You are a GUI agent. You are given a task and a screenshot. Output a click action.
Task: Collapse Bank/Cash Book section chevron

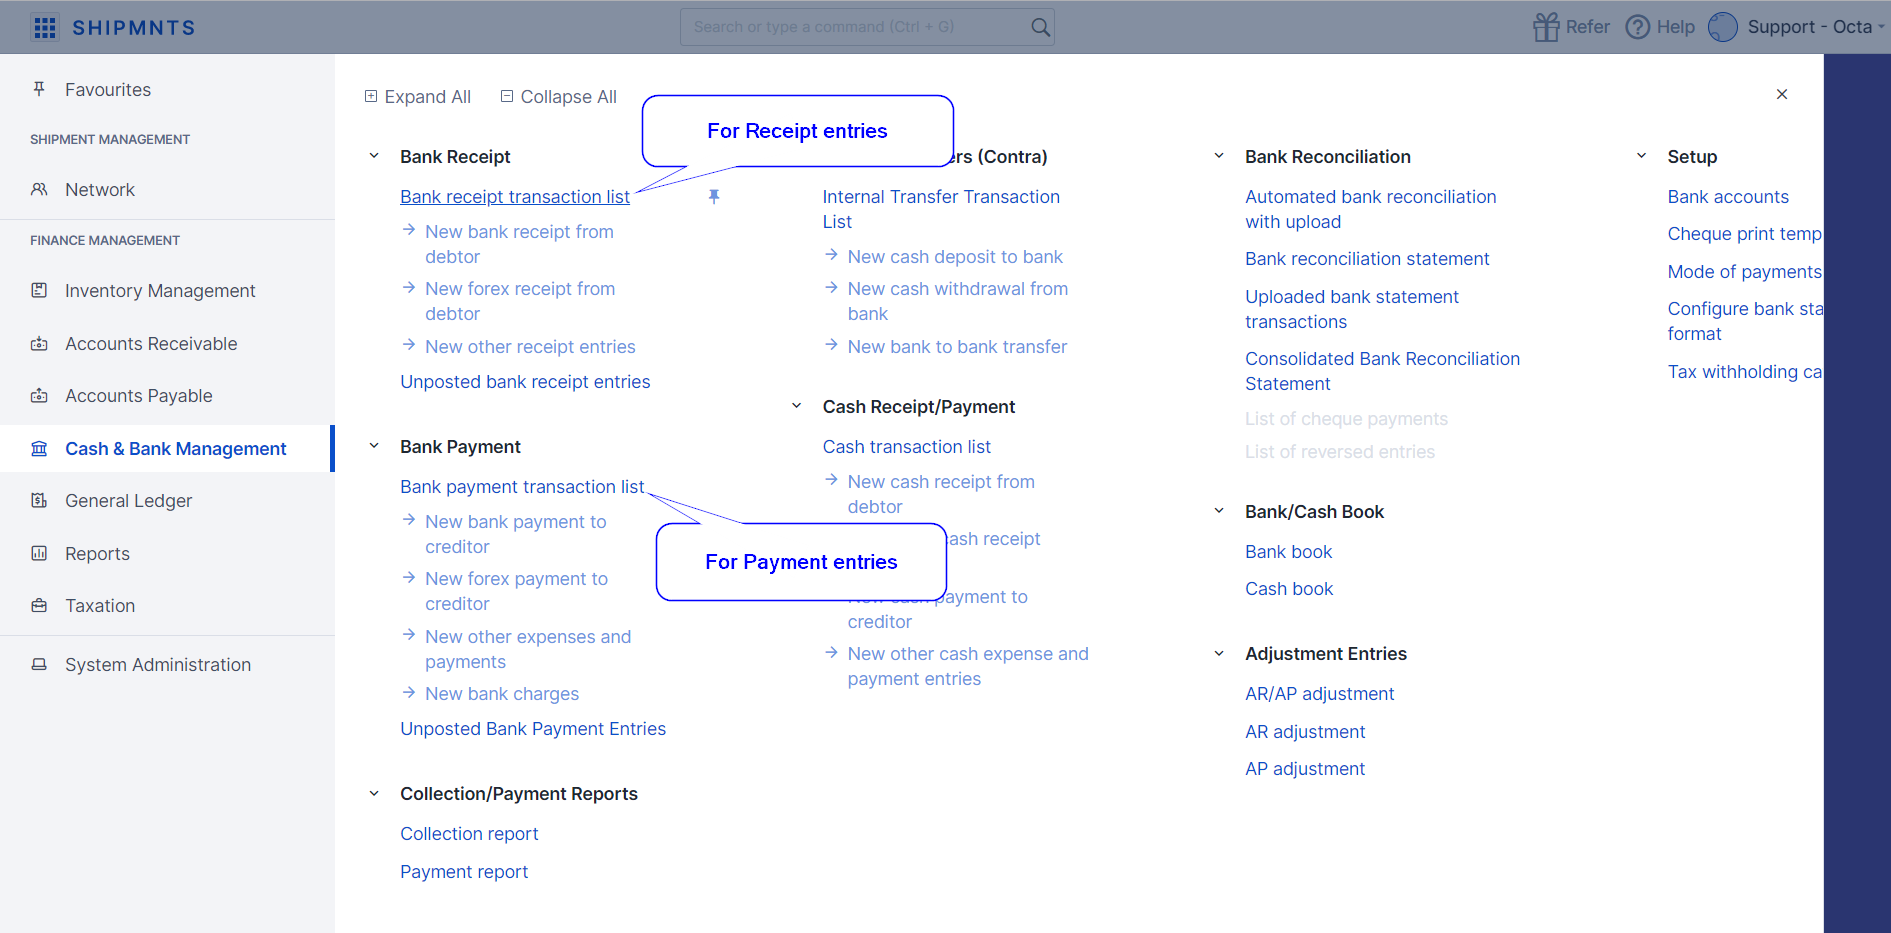pos(1219,511)
